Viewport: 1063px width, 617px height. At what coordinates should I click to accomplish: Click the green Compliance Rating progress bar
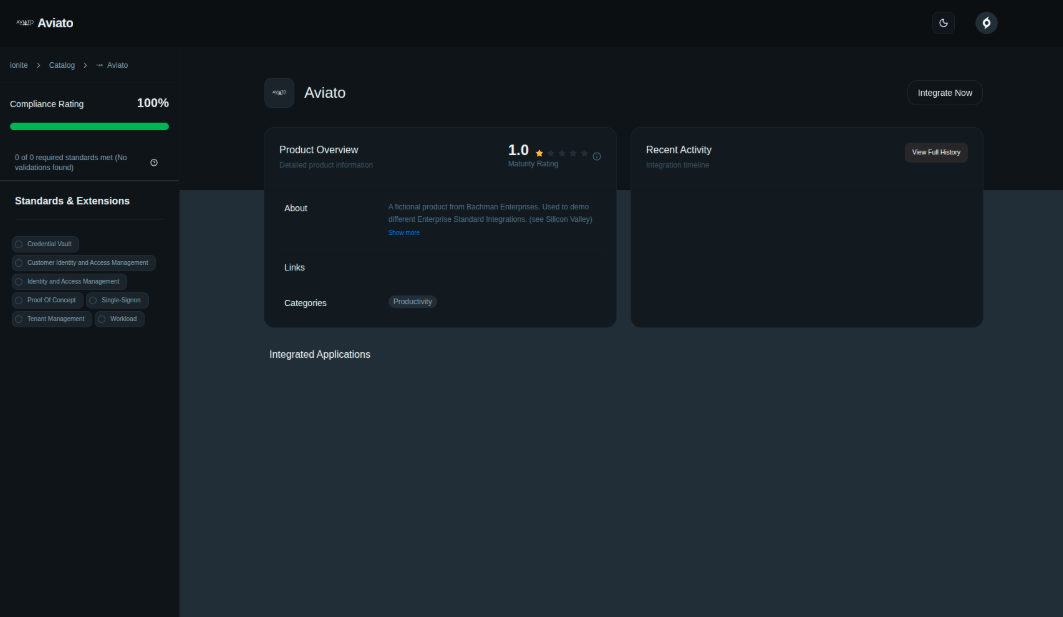pos(89,126)
